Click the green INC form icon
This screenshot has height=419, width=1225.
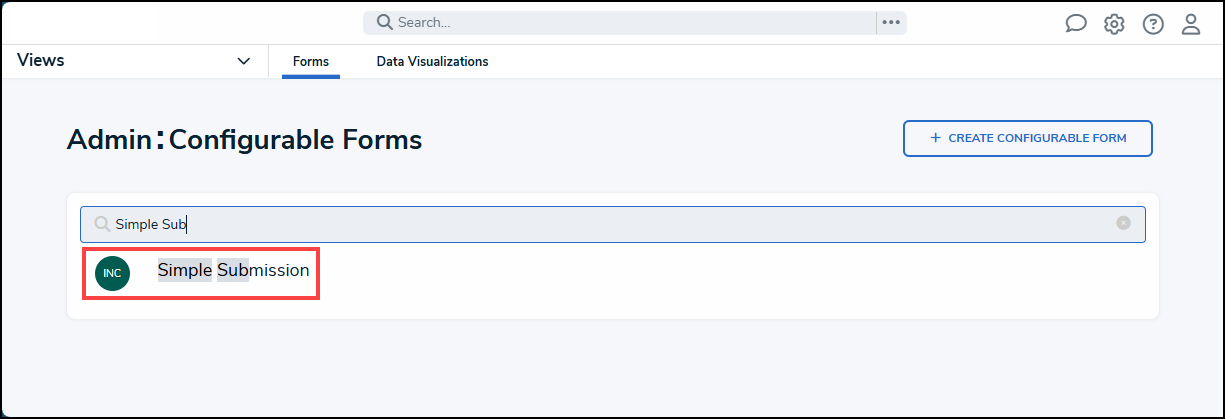click(112, 273)
